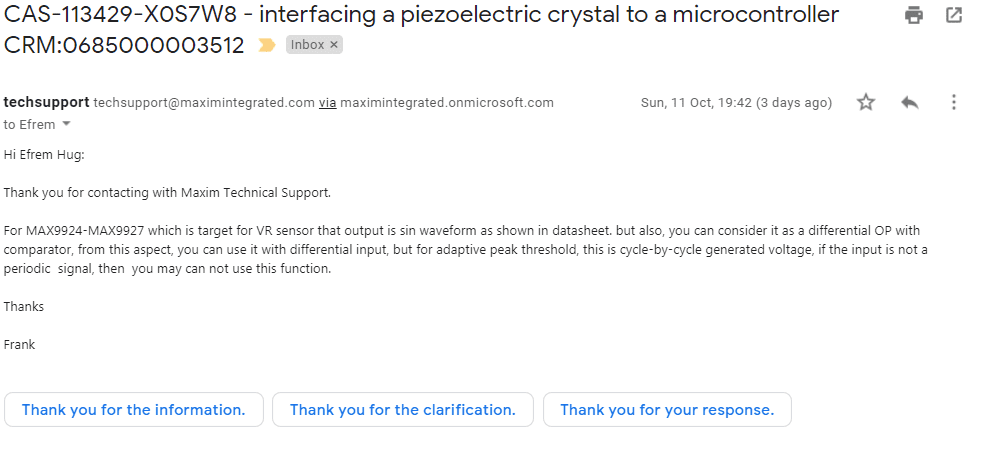994x450 pixels.
Task: Click the Print all icon
Action: tap(913, 15)
